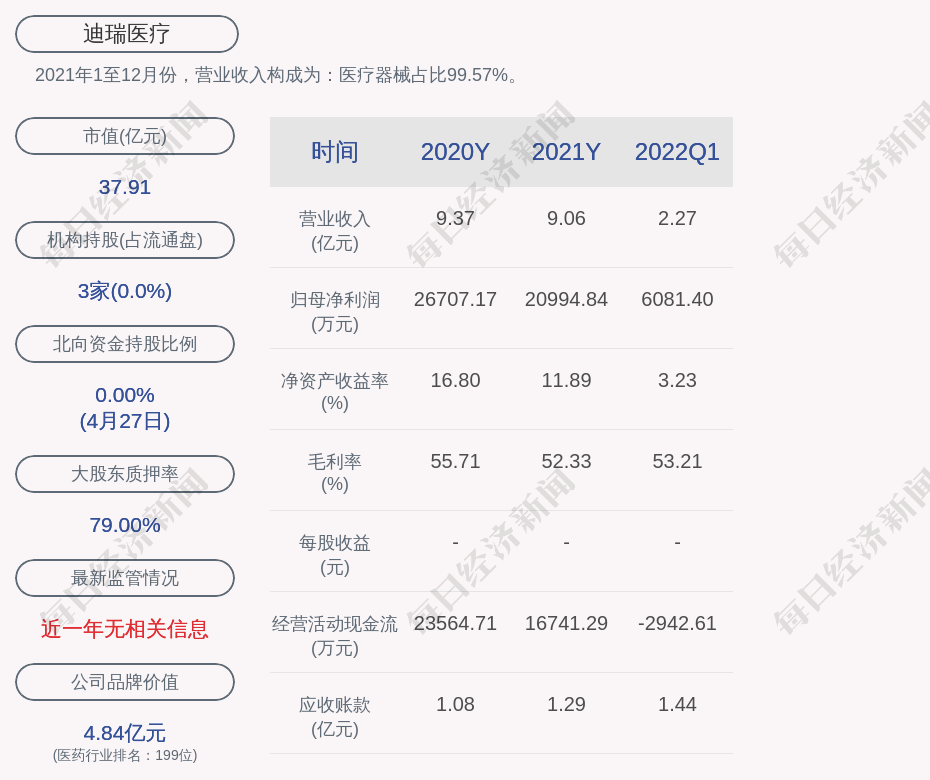
Task: Click the 机构持股(占流通盘) label pill
Action: pos(125,240)
